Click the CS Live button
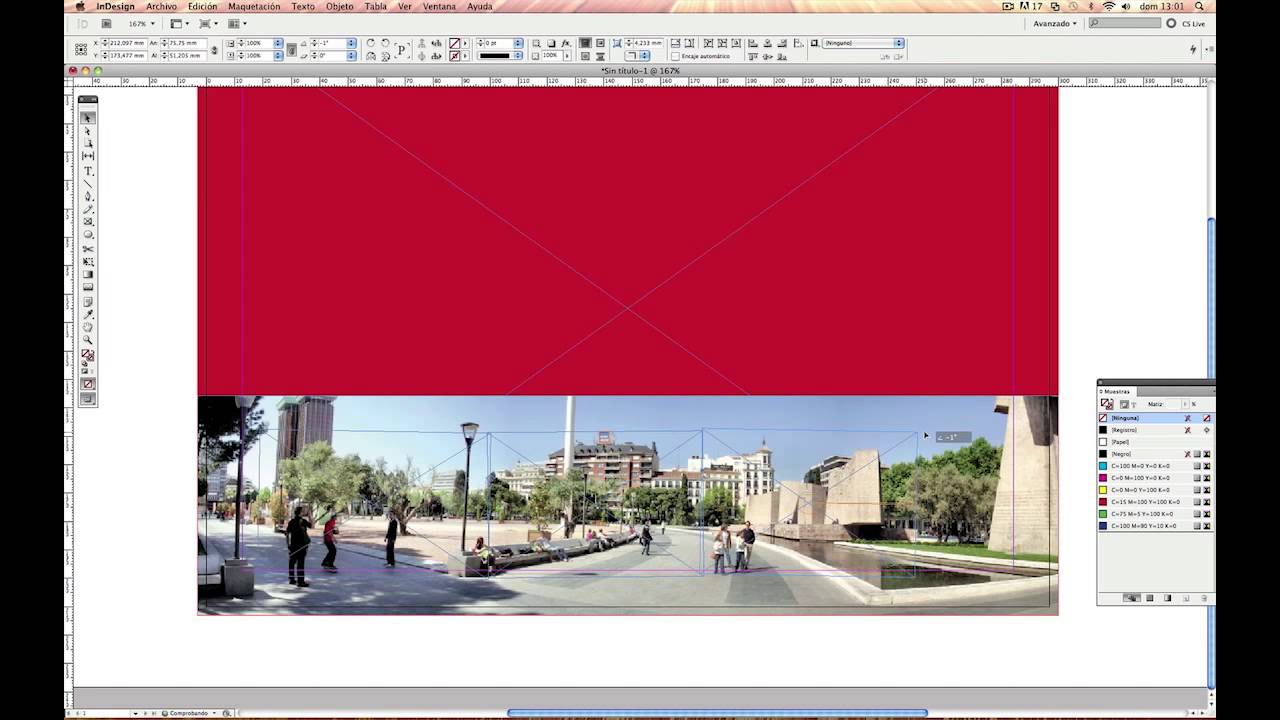Viewport: 1280px width, 720px height. (x=1187, y=23)
